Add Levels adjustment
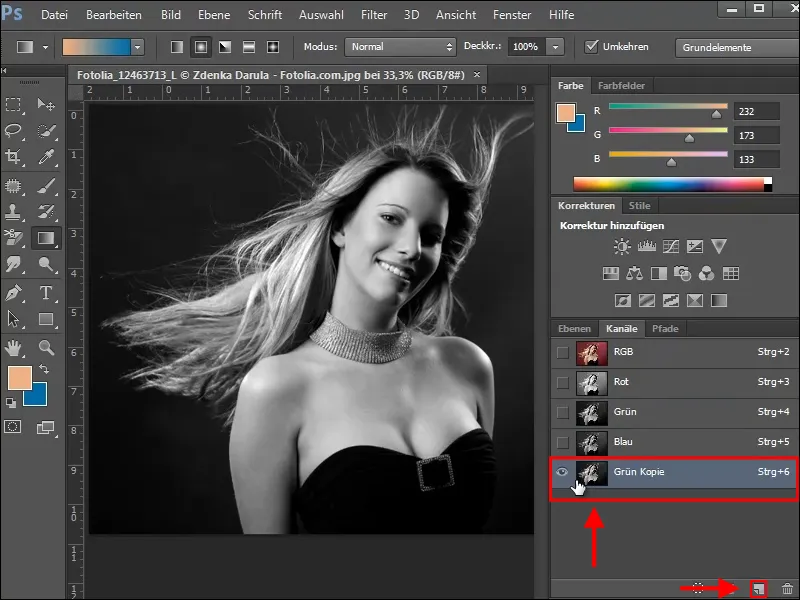 (x=646, y=246)
